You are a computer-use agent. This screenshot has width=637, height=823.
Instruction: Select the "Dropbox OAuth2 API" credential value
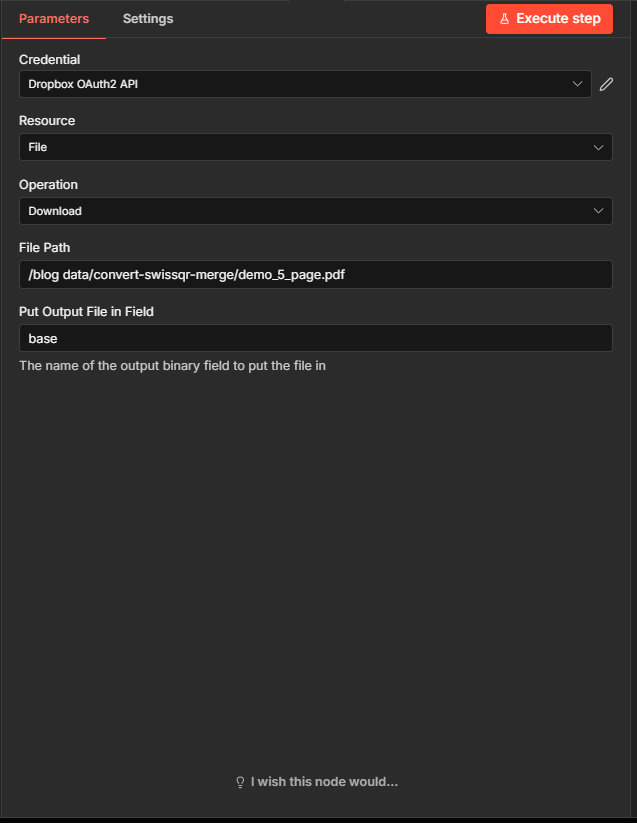pyautogui.click(x=84, y=84)
